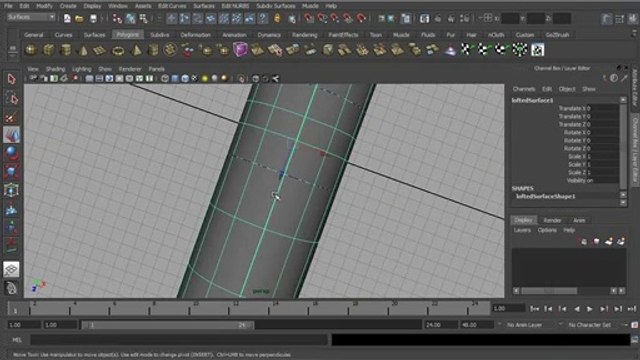Open the Channels menu in Channel Box
The height and width of the screenshot is (360, 640).
pyautogui.click(x=524, y=89)
